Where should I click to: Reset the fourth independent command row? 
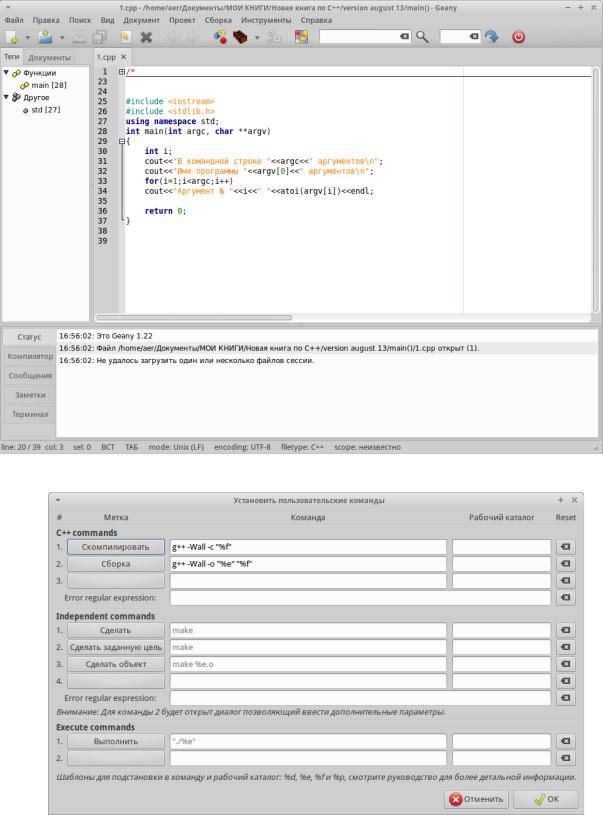click(x=566, y=681)
